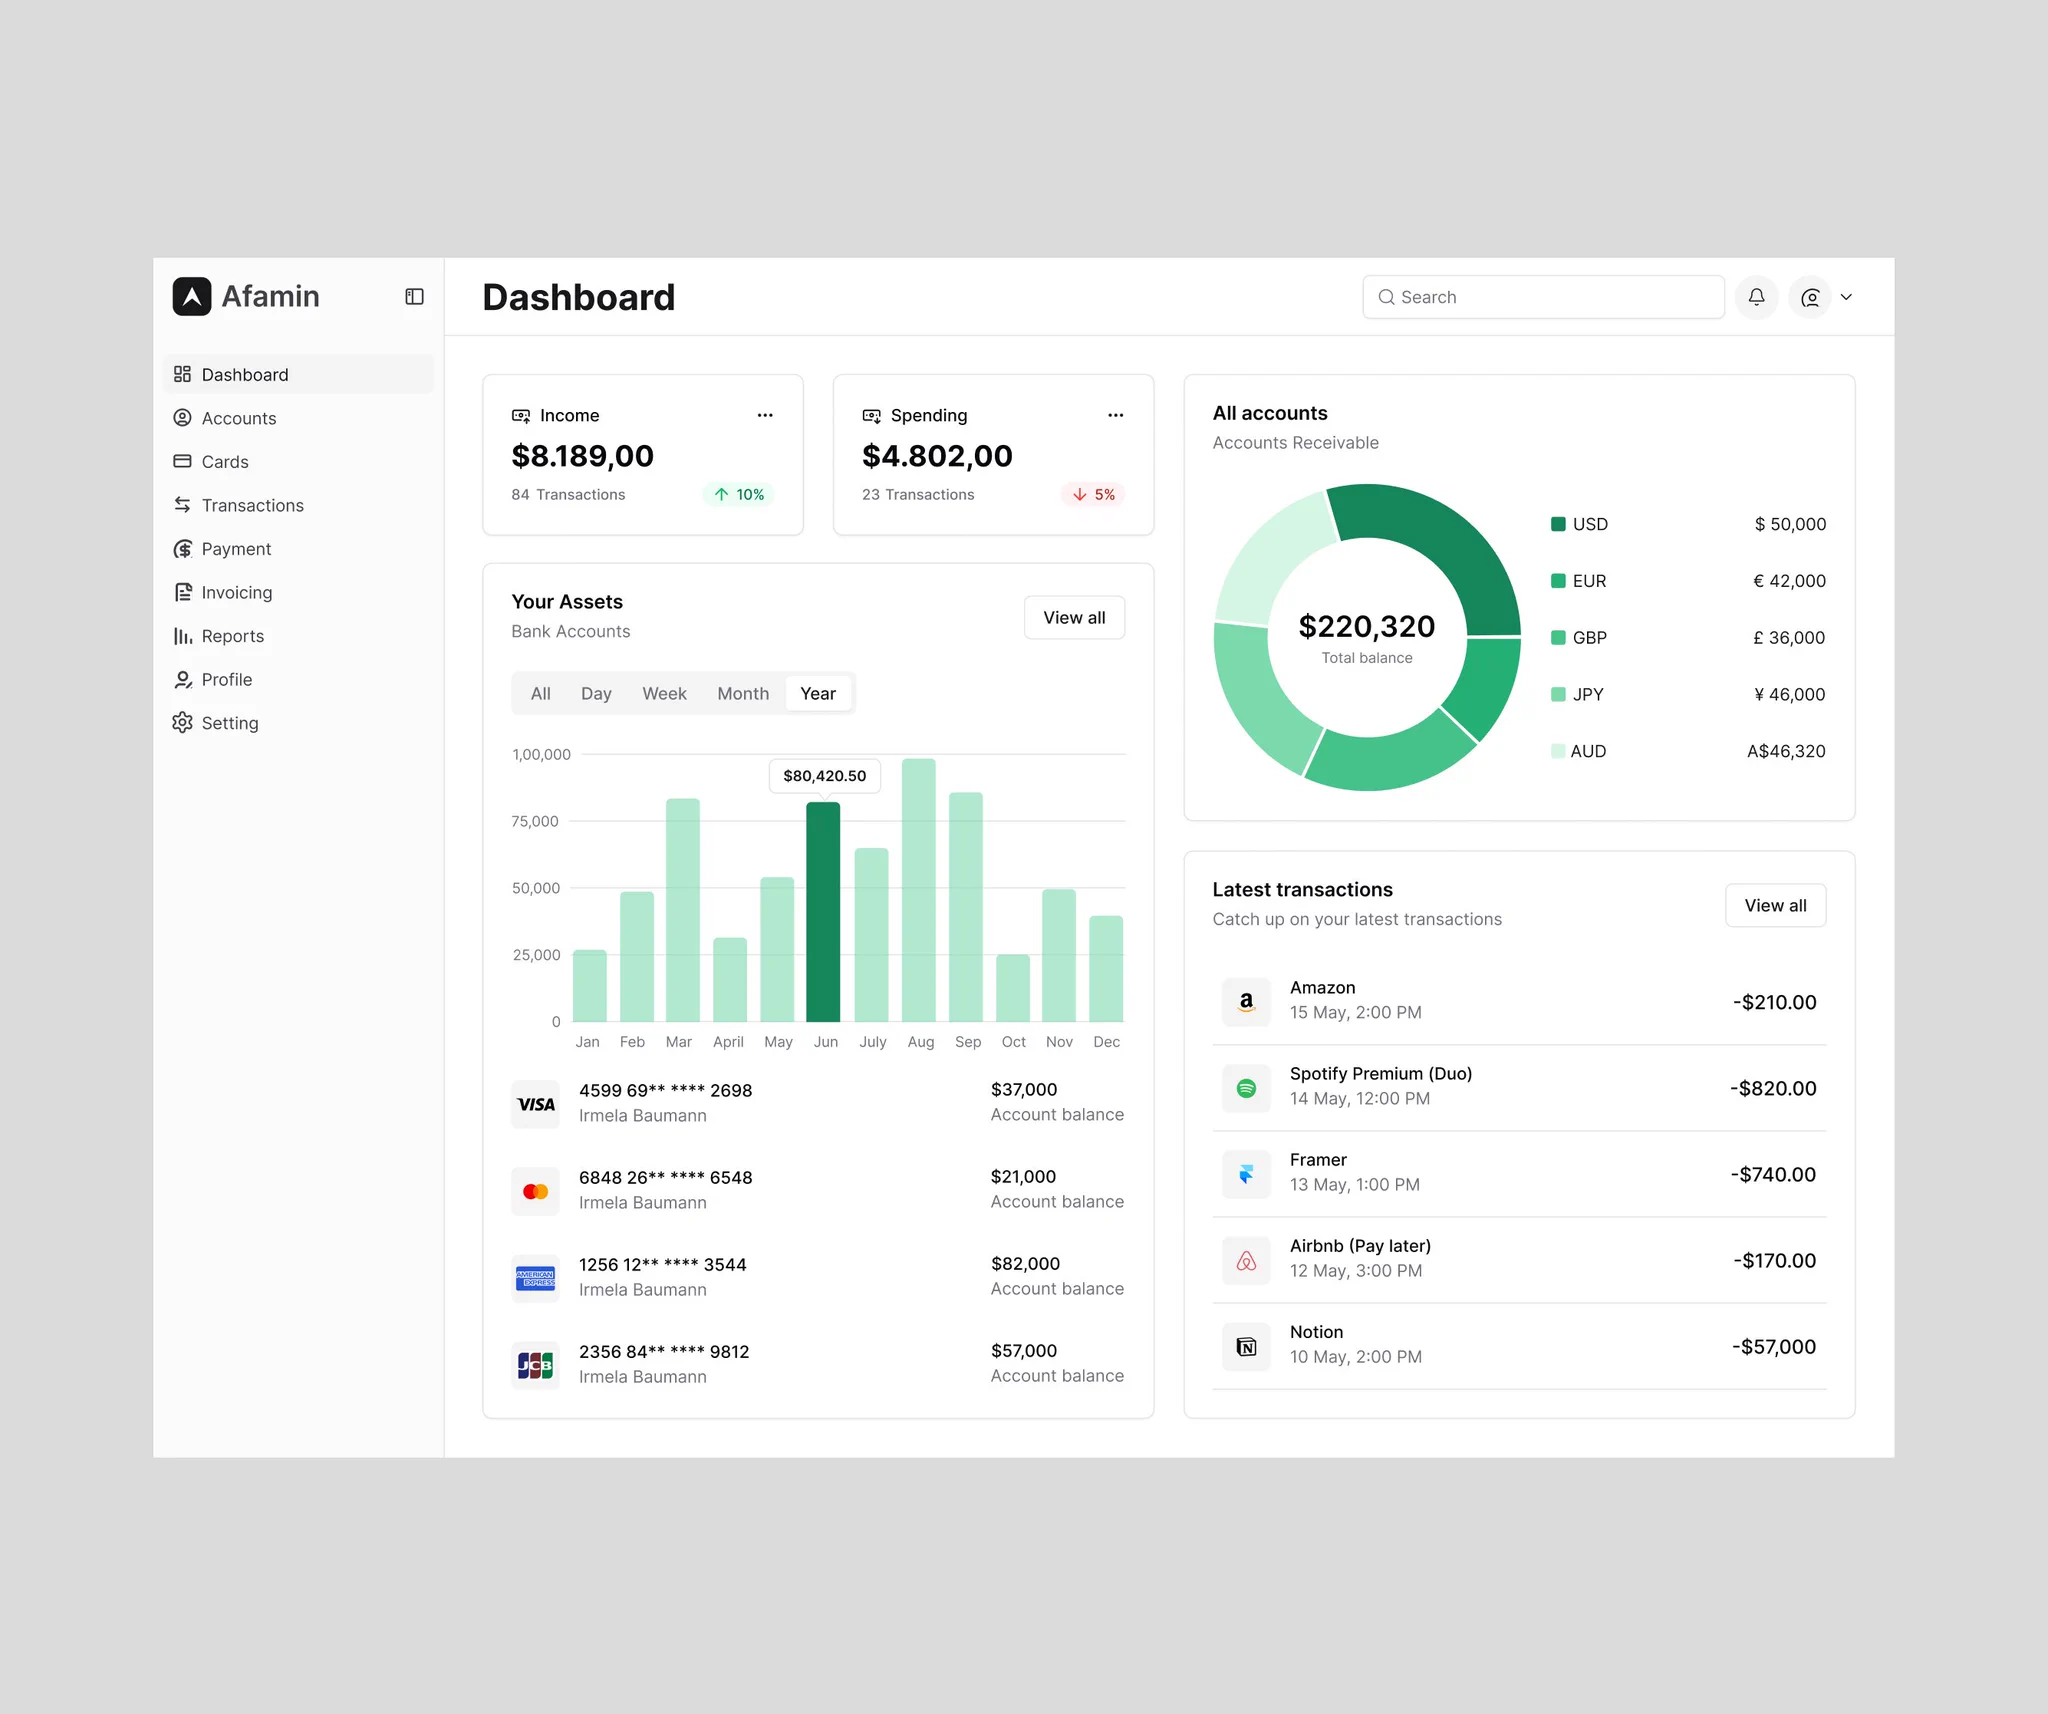Click the Mastercard logo icon
Image resolution: width=2048 pixels, height=1714 pixels.
pyautogui.click(x=536, y=1191)
